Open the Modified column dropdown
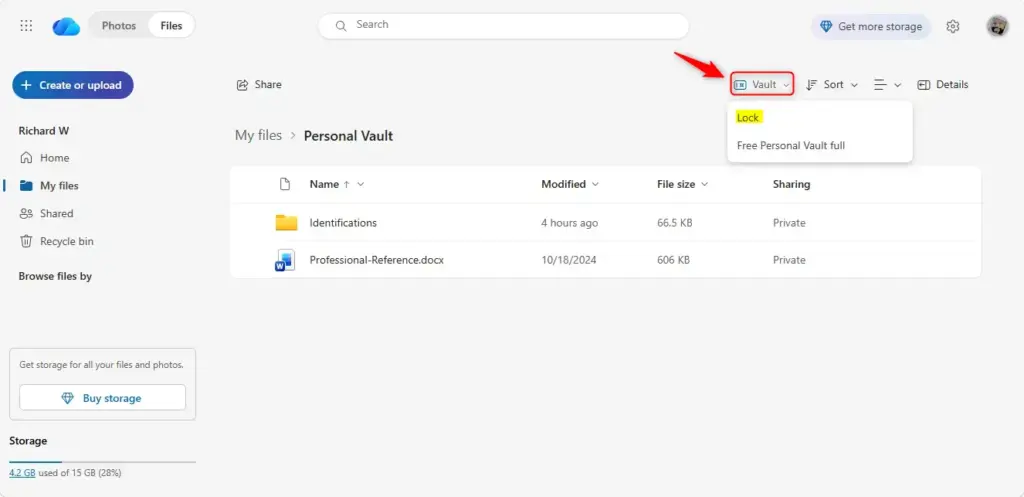Viewport: 1024px width, 497px height. (569, 184)
